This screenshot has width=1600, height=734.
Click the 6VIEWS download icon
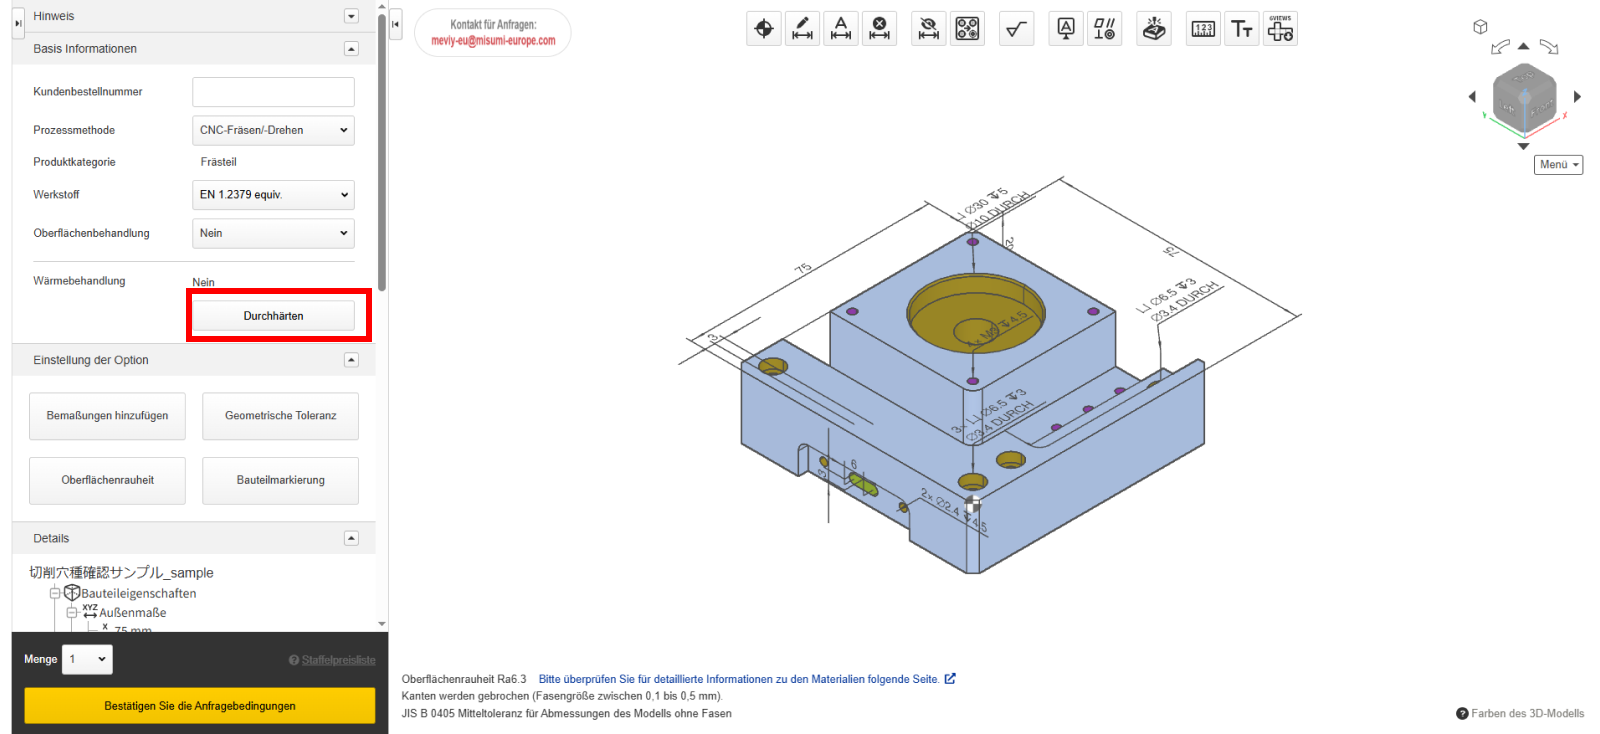click(1280, 29)
